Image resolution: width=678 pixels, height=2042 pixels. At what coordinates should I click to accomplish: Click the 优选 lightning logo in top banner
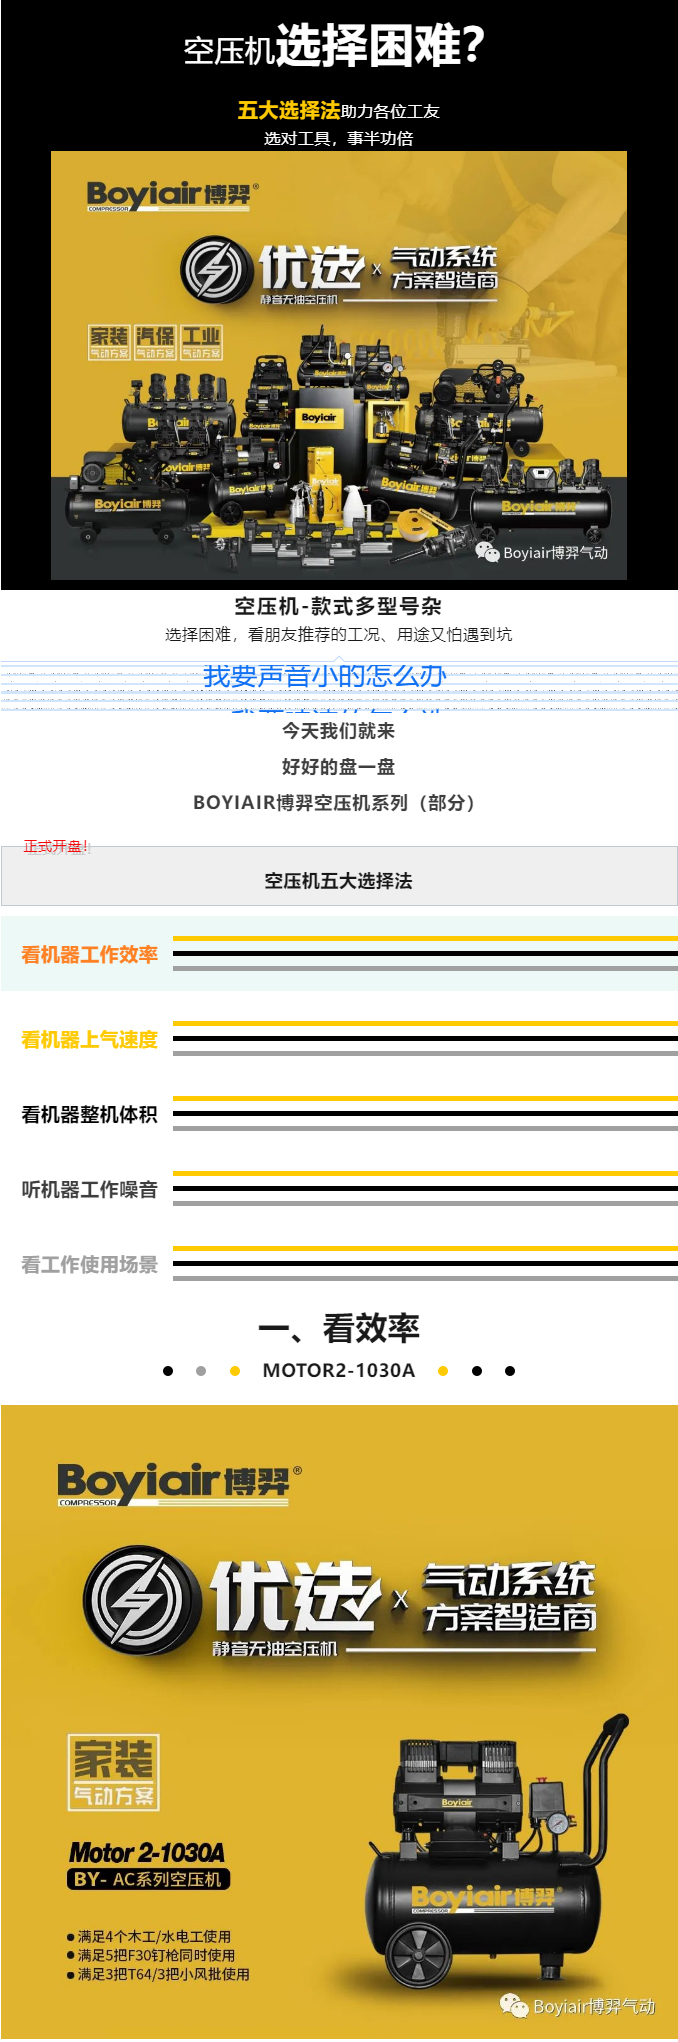click(215, 270)
